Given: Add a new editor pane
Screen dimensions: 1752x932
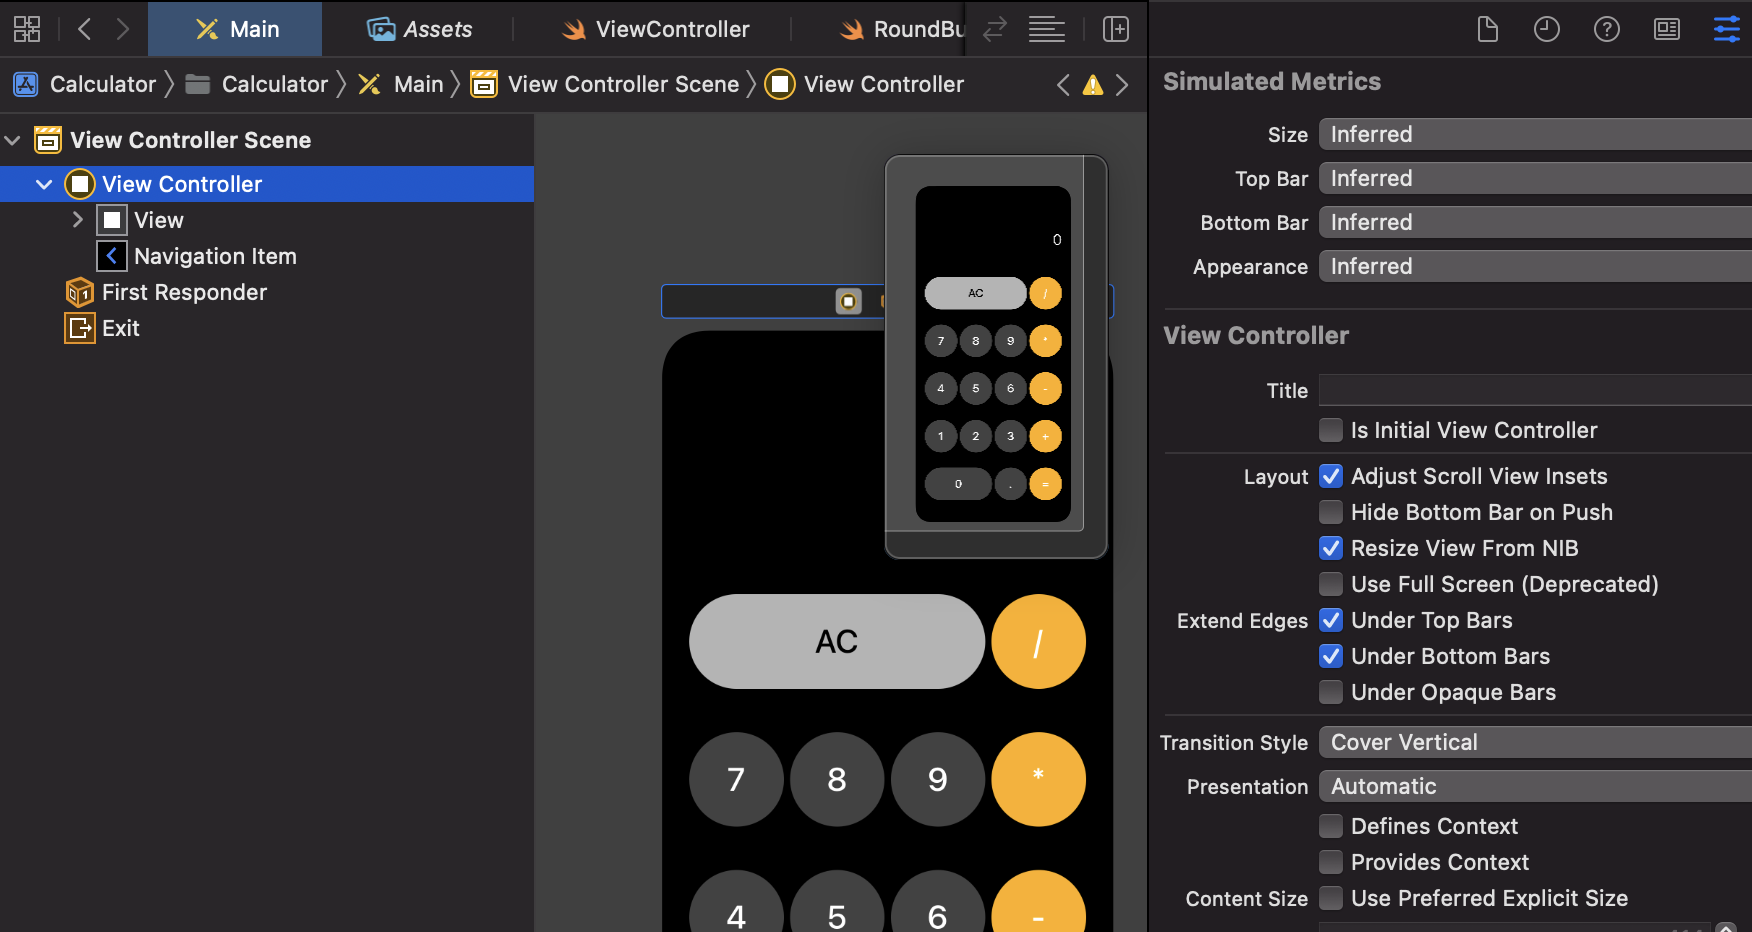Looking at the screenshot, I should (x=1116, y=29).
